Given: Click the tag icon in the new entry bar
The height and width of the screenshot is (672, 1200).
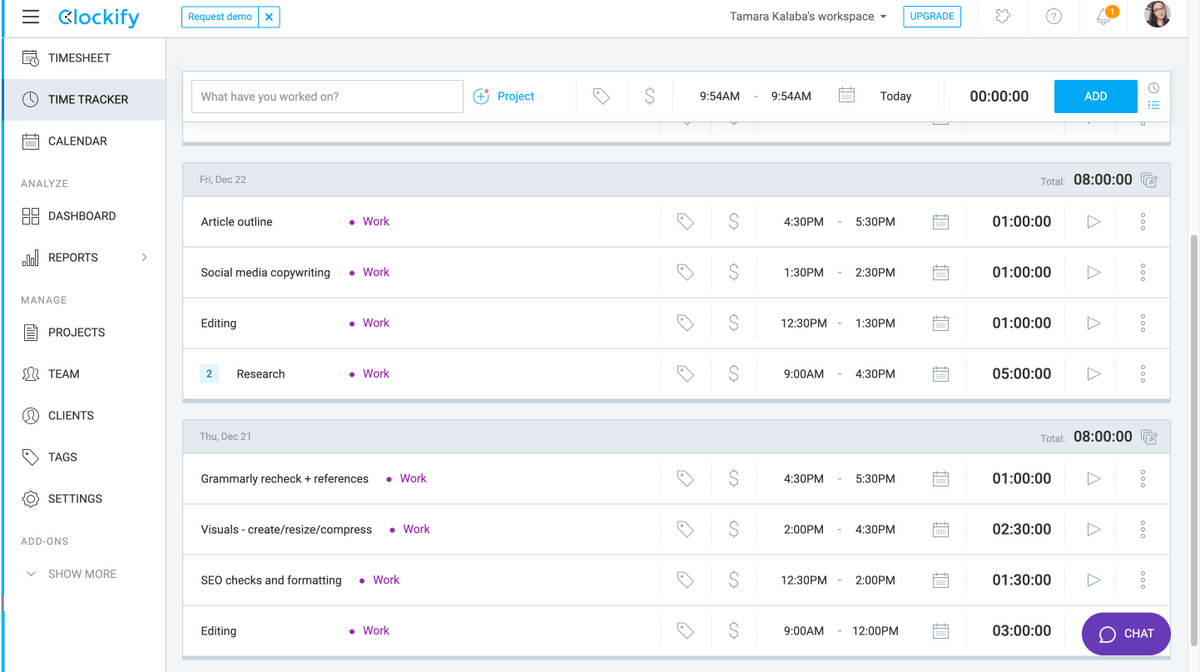Looking at the screenshot, I should [x=601, y=96].
